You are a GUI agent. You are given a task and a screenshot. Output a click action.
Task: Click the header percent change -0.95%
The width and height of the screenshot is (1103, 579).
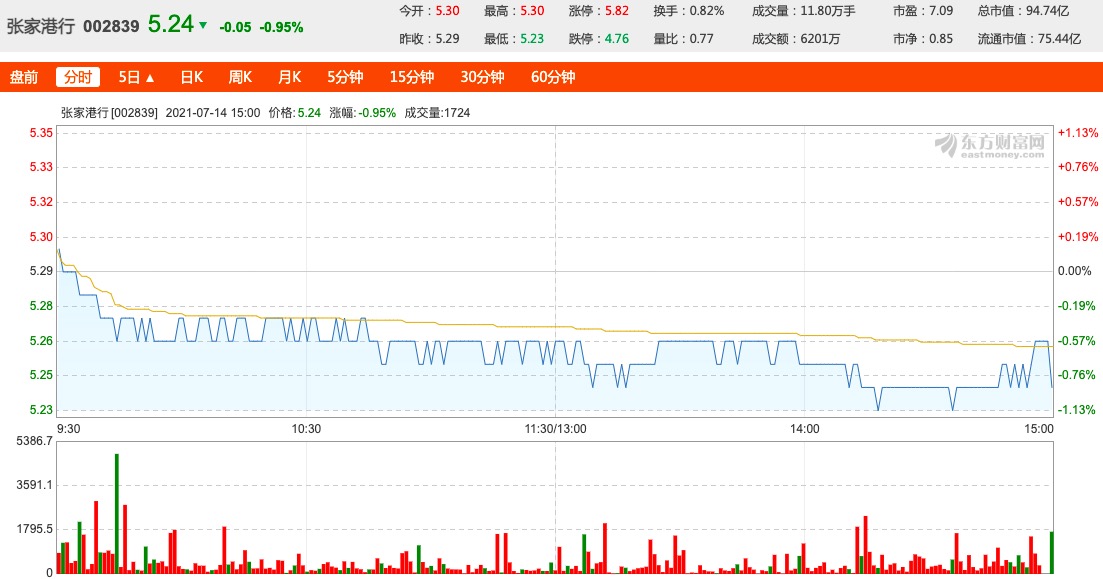click(281, 27)
